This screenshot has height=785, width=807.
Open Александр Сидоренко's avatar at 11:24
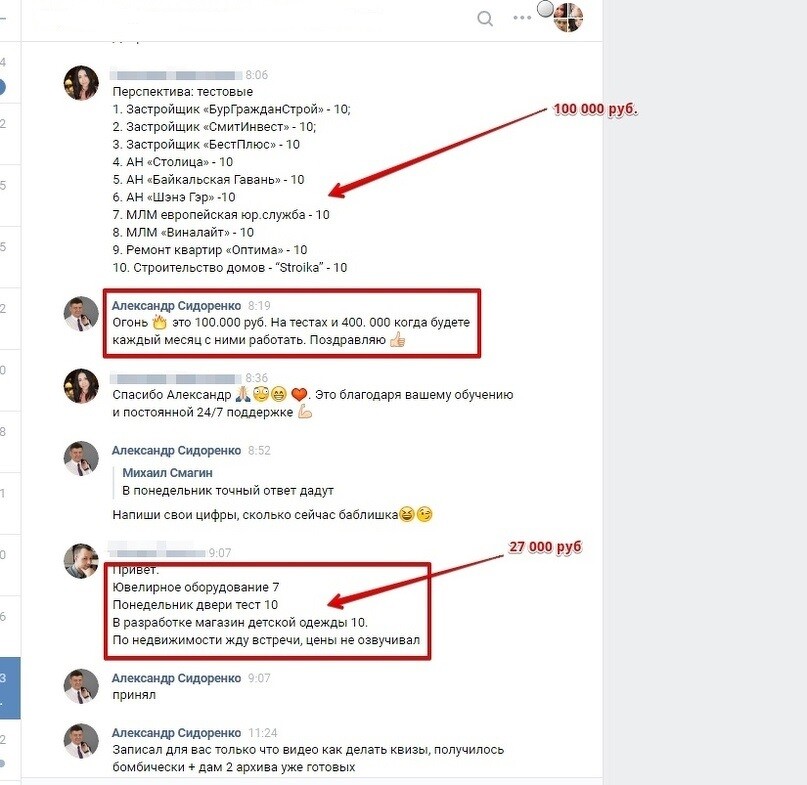(x=81, y=741)
